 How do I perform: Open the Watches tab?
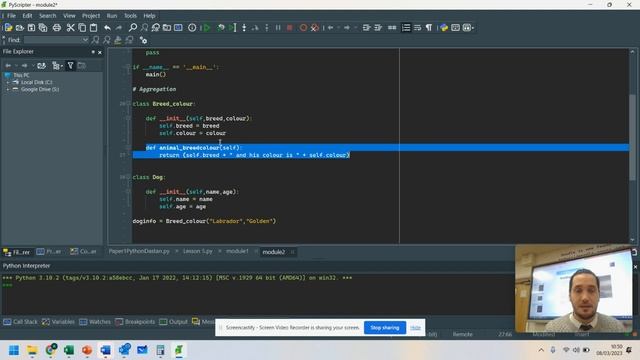95,322
